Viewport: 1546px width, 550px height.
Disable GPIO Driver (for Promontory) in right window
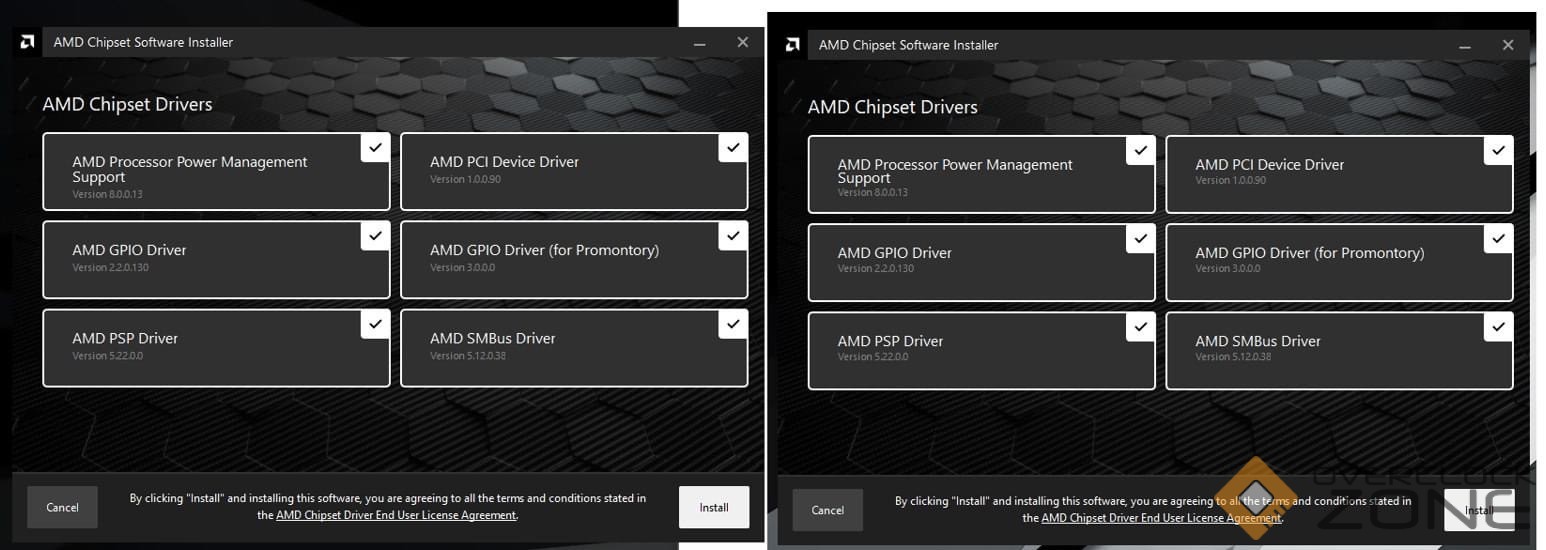[x=1497, y=239]
